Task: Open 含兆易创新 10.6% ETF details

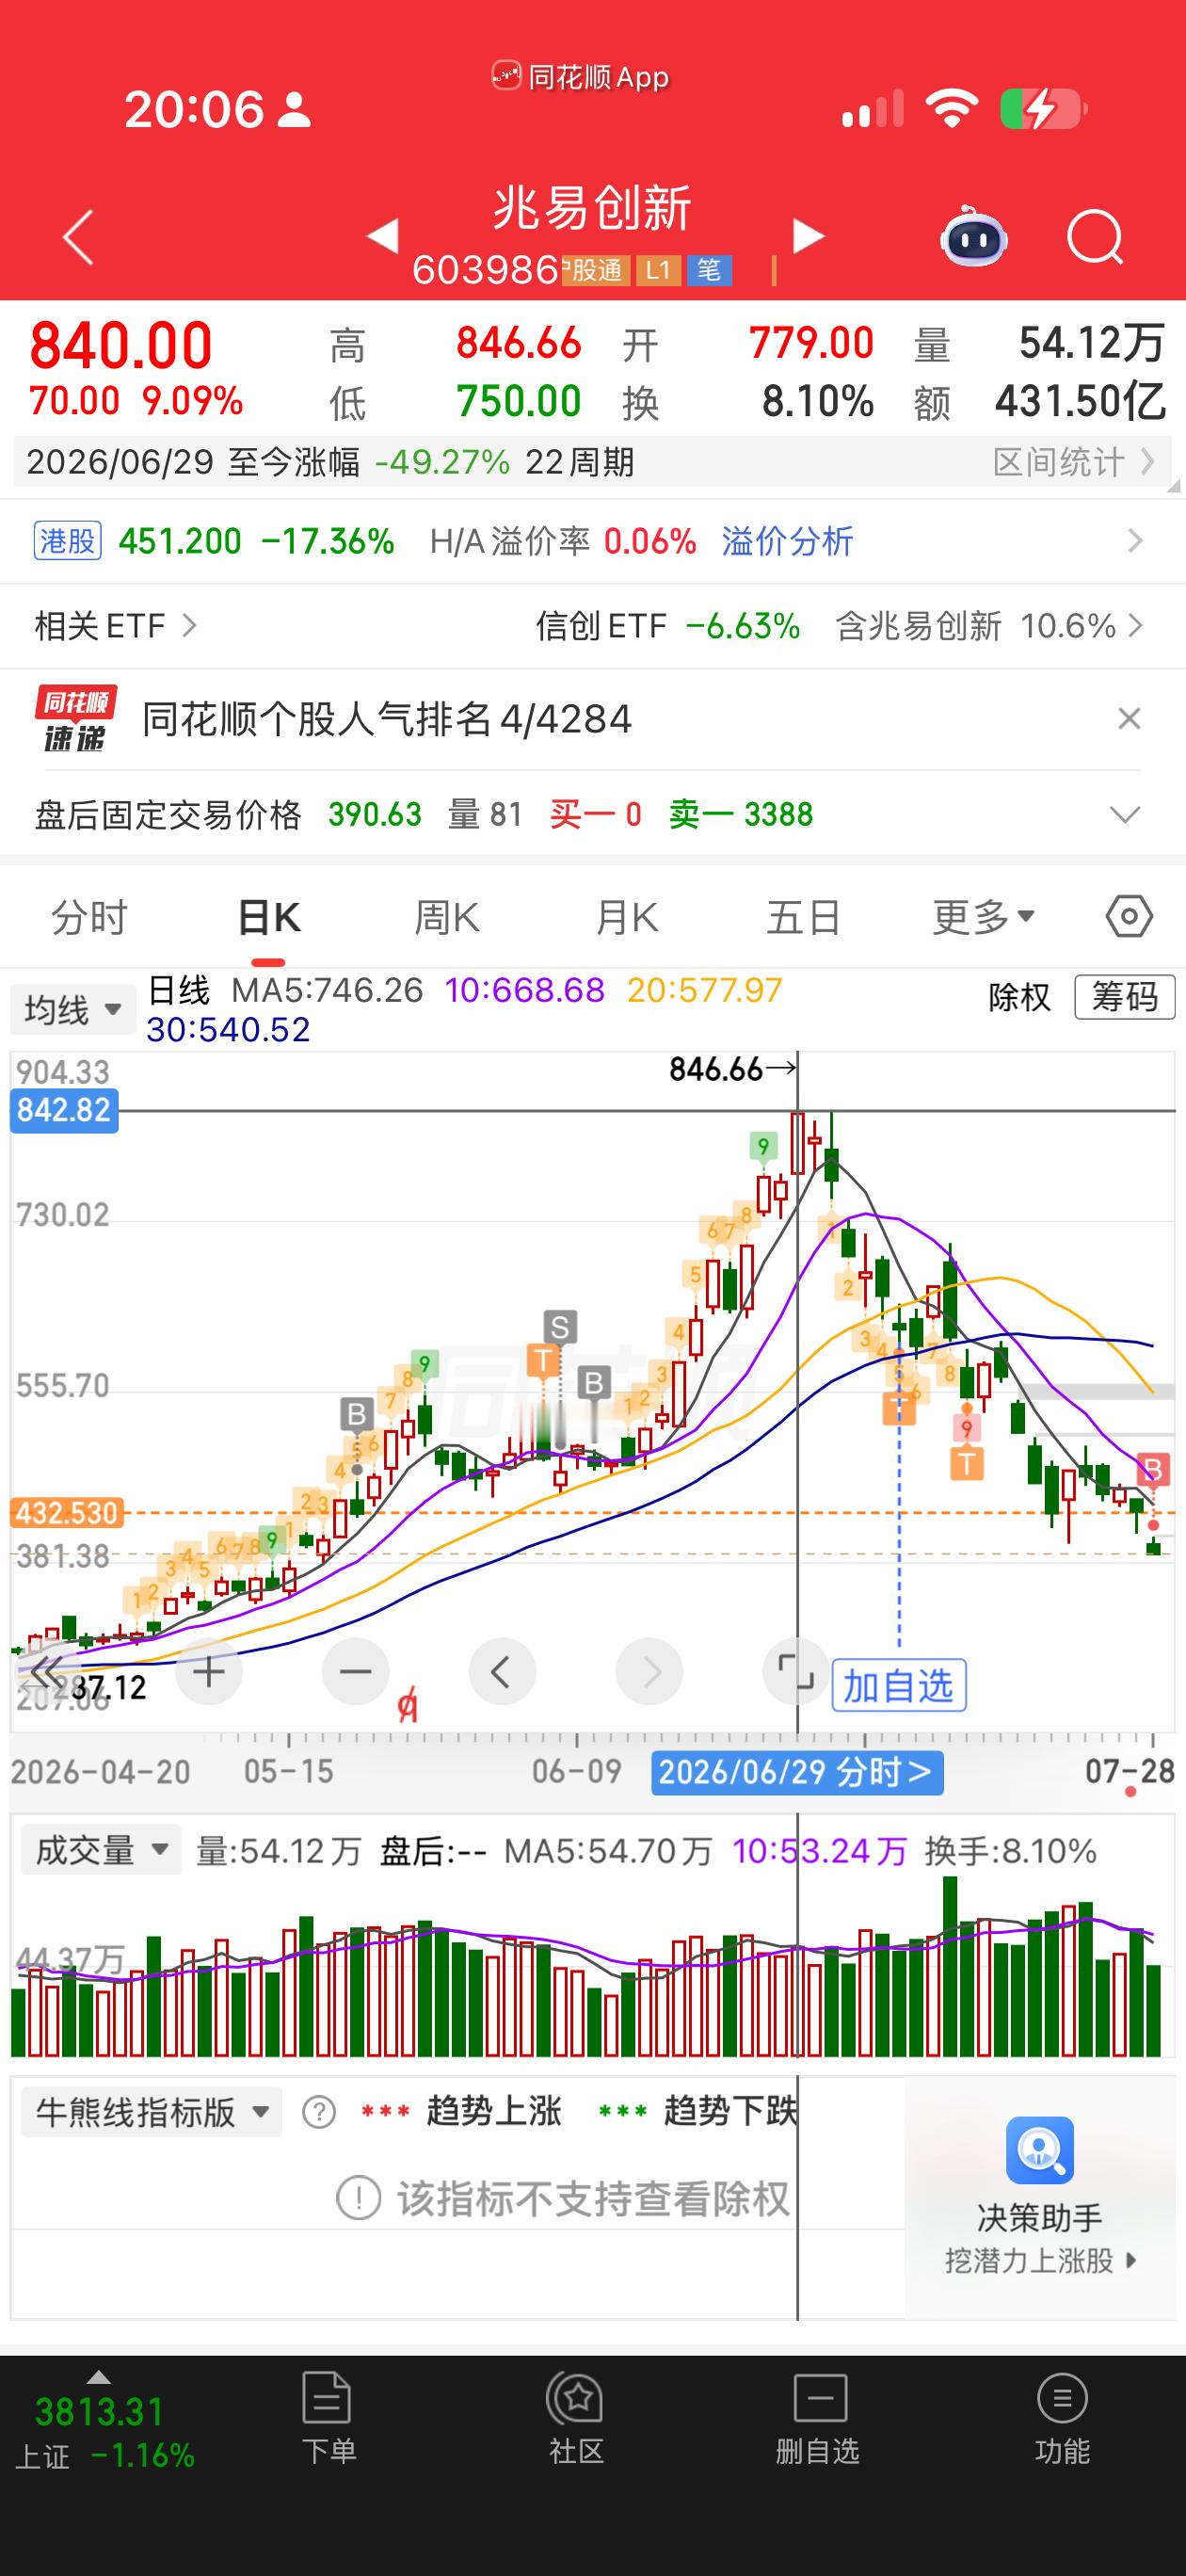Action: point(989,626)
